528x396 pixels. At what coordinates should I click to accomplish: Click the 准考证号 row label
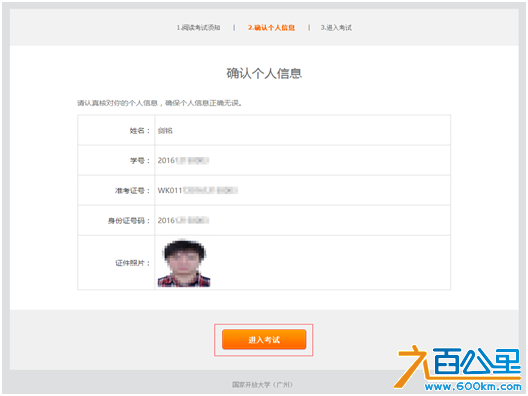coord(132,191)
